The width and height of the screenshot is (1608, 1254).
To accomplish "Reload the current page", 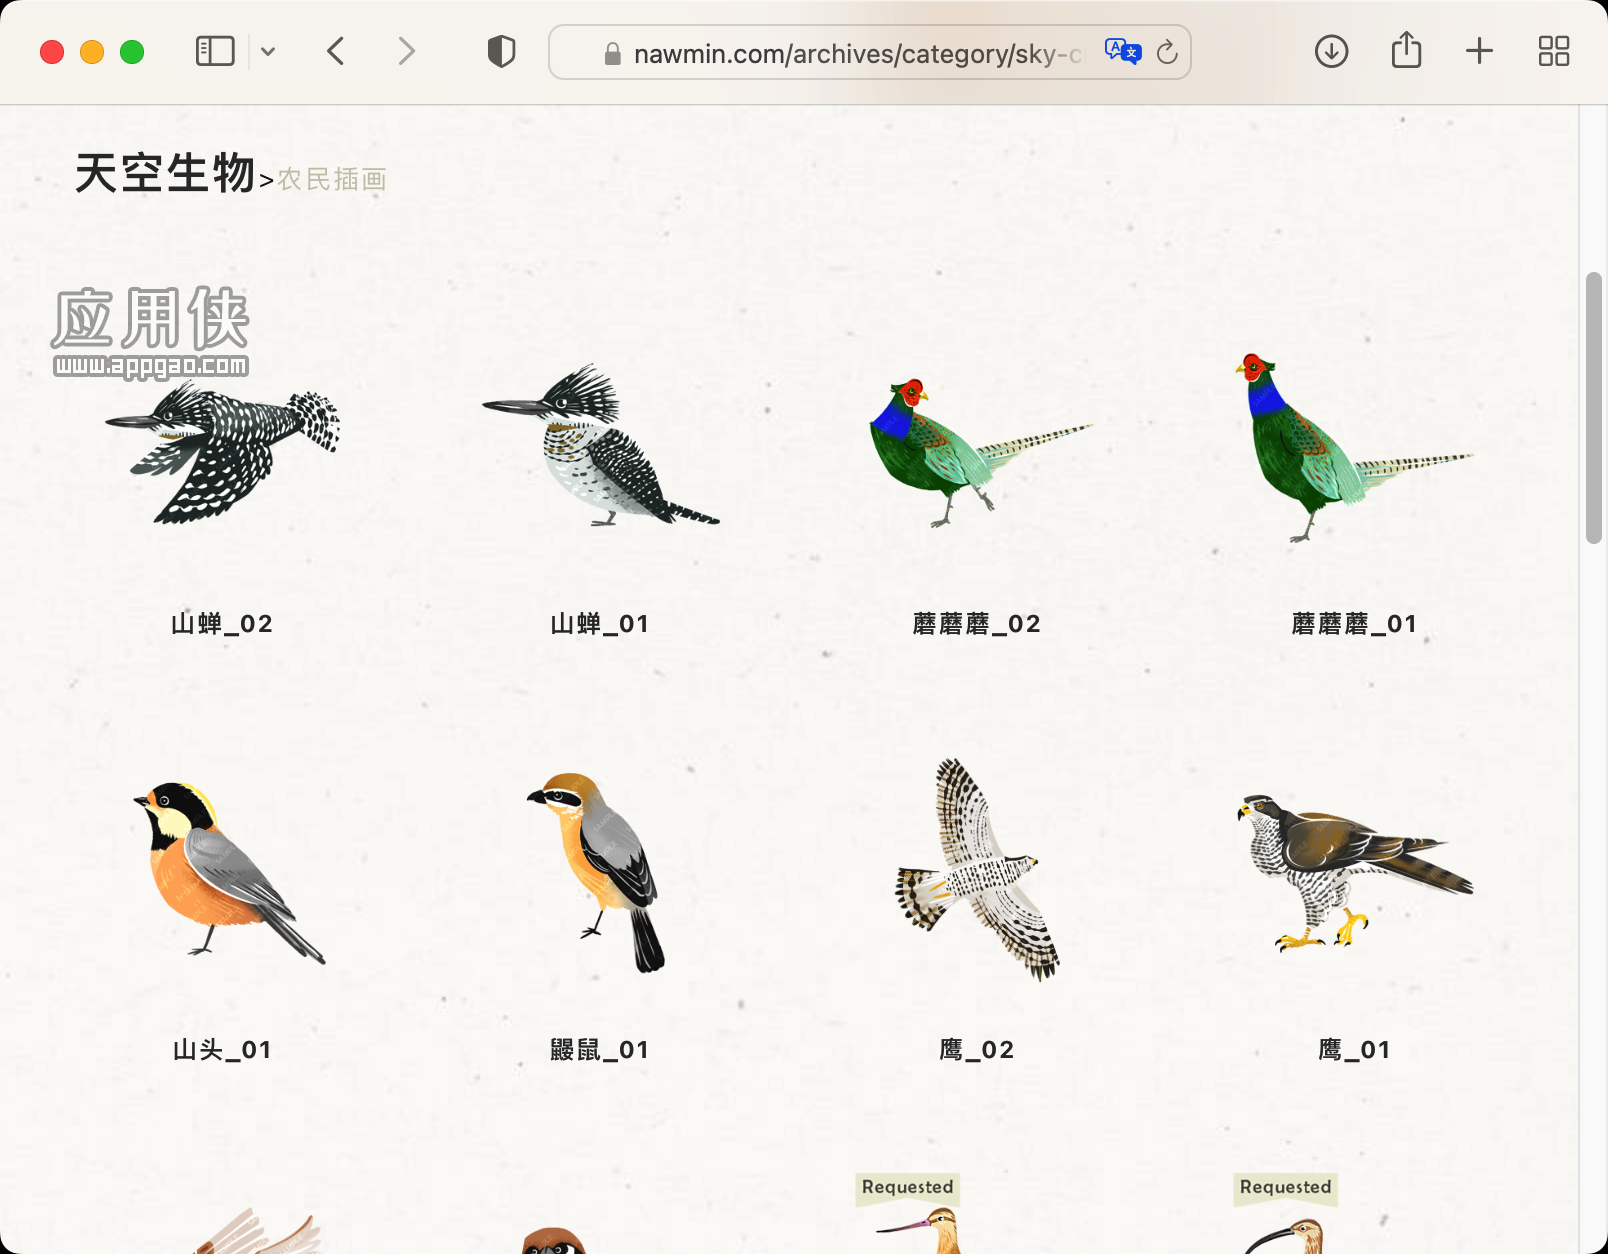I will pyautogui.click(x=1167, y=52).
